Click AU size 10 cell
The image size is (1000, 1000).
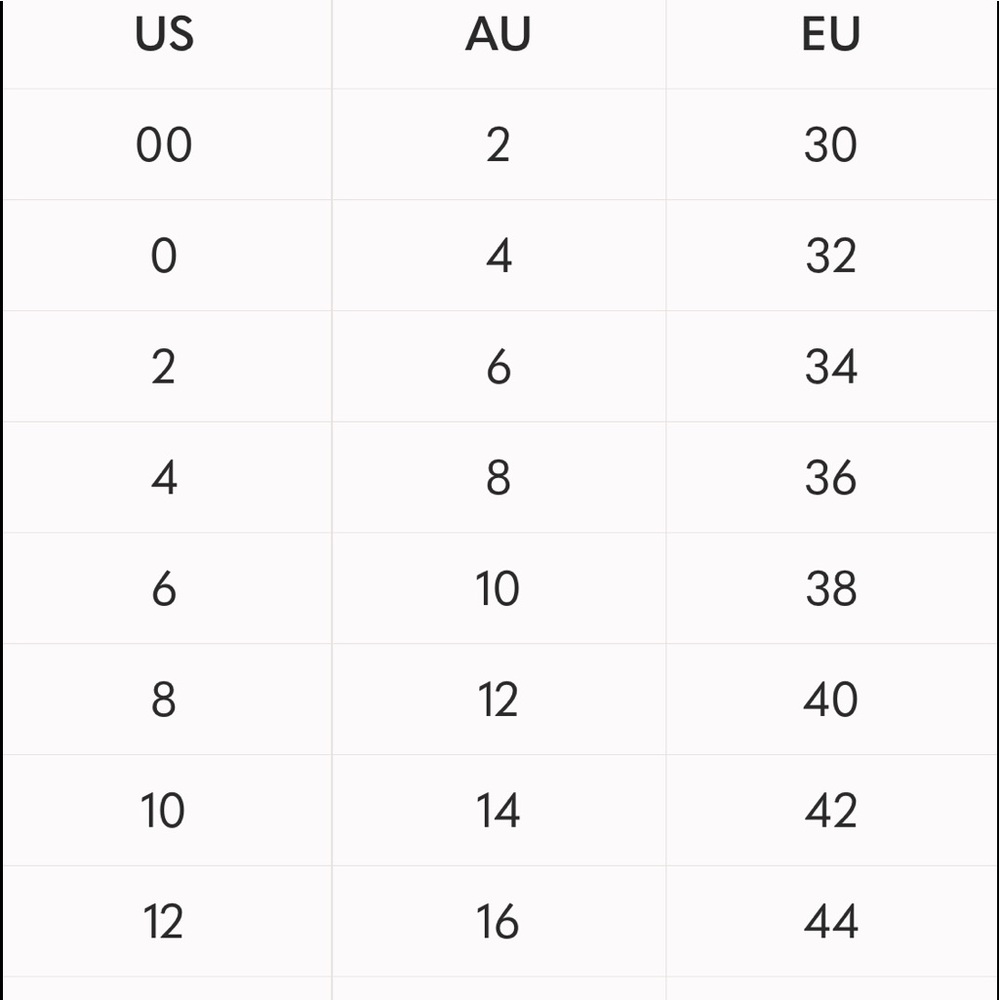point(498,589)
